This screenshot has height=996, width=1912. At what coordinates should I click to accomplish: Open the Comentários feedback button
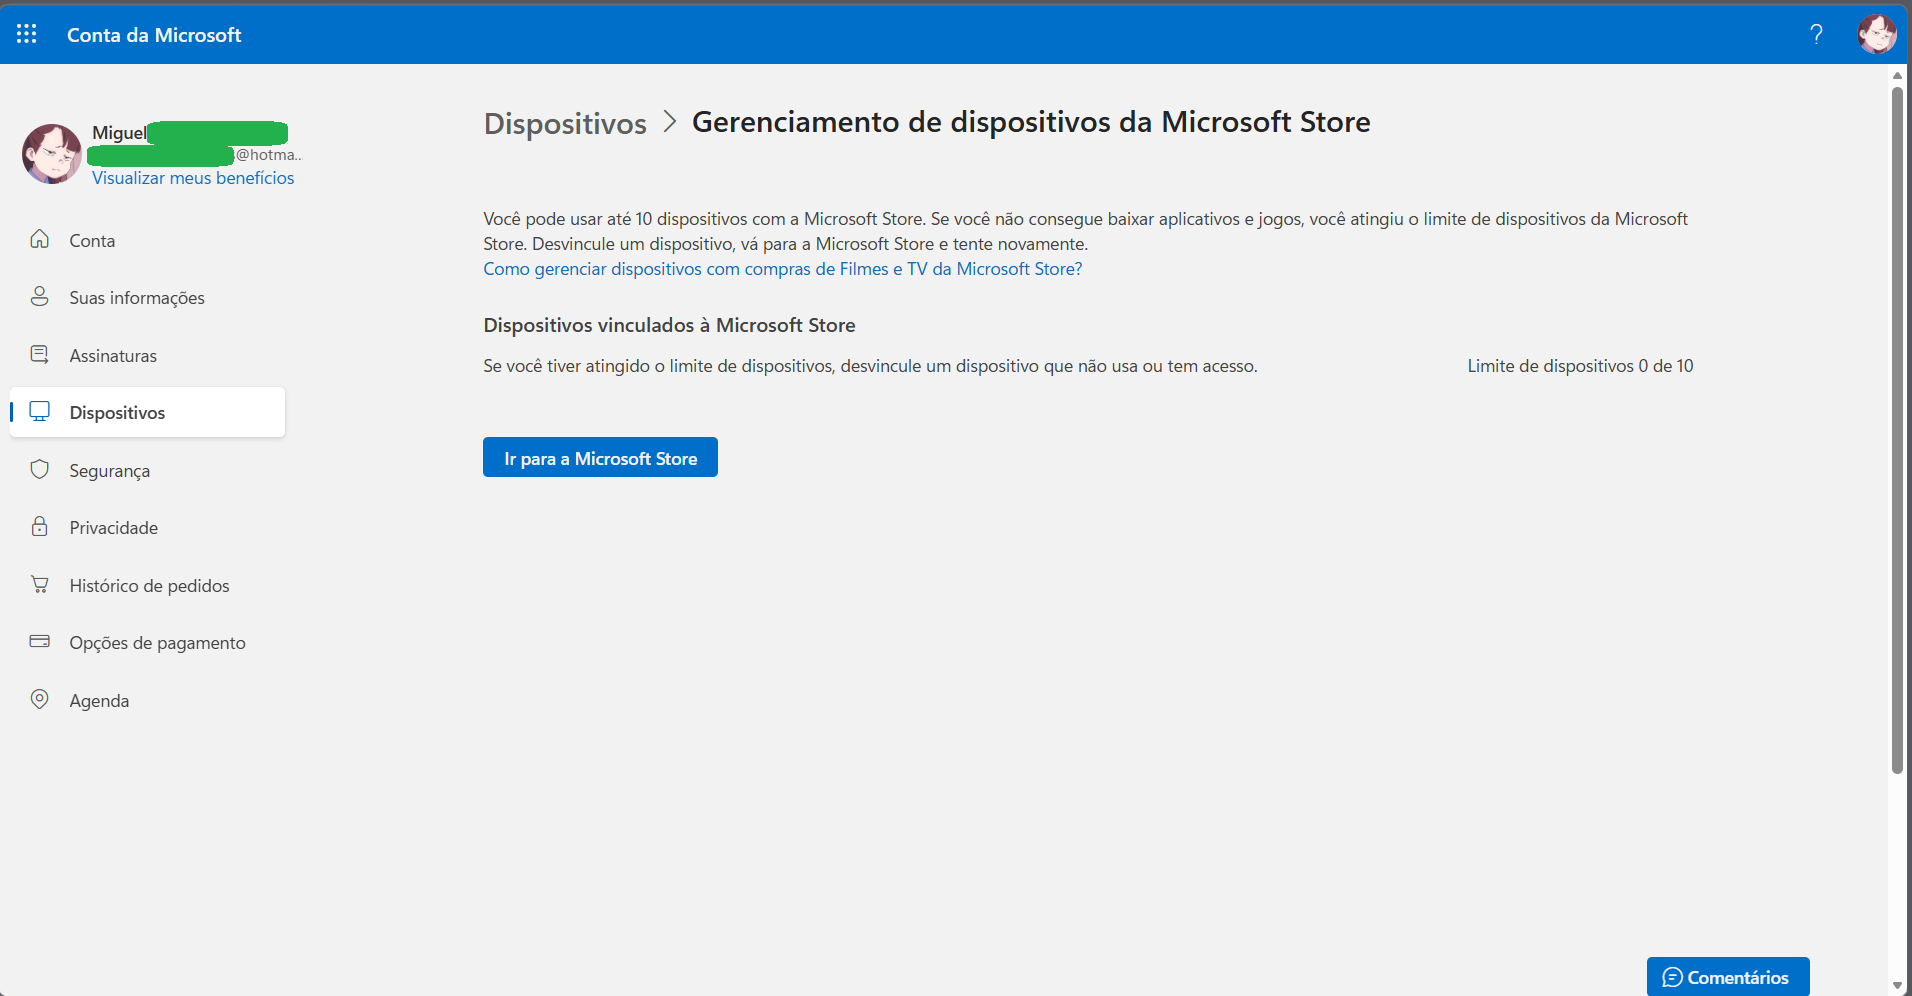click(x=1728, y=977)
